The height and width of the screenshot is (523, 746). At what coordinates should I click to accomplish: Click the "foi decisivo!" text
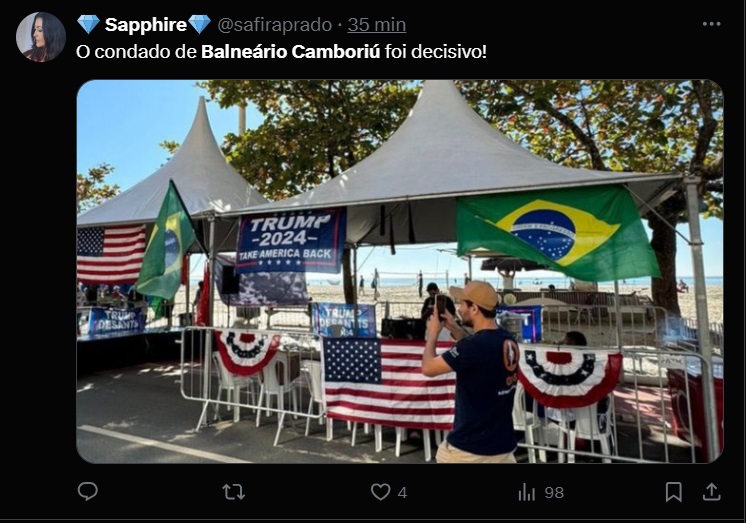point(436,51)
